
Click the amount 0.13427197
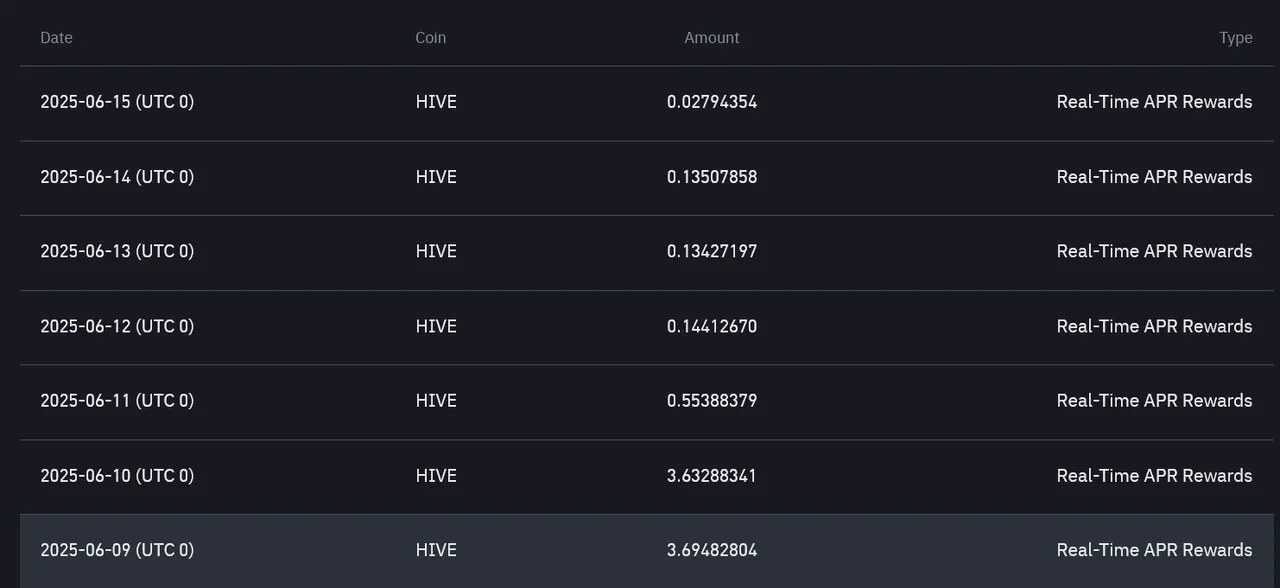(712, 251)
